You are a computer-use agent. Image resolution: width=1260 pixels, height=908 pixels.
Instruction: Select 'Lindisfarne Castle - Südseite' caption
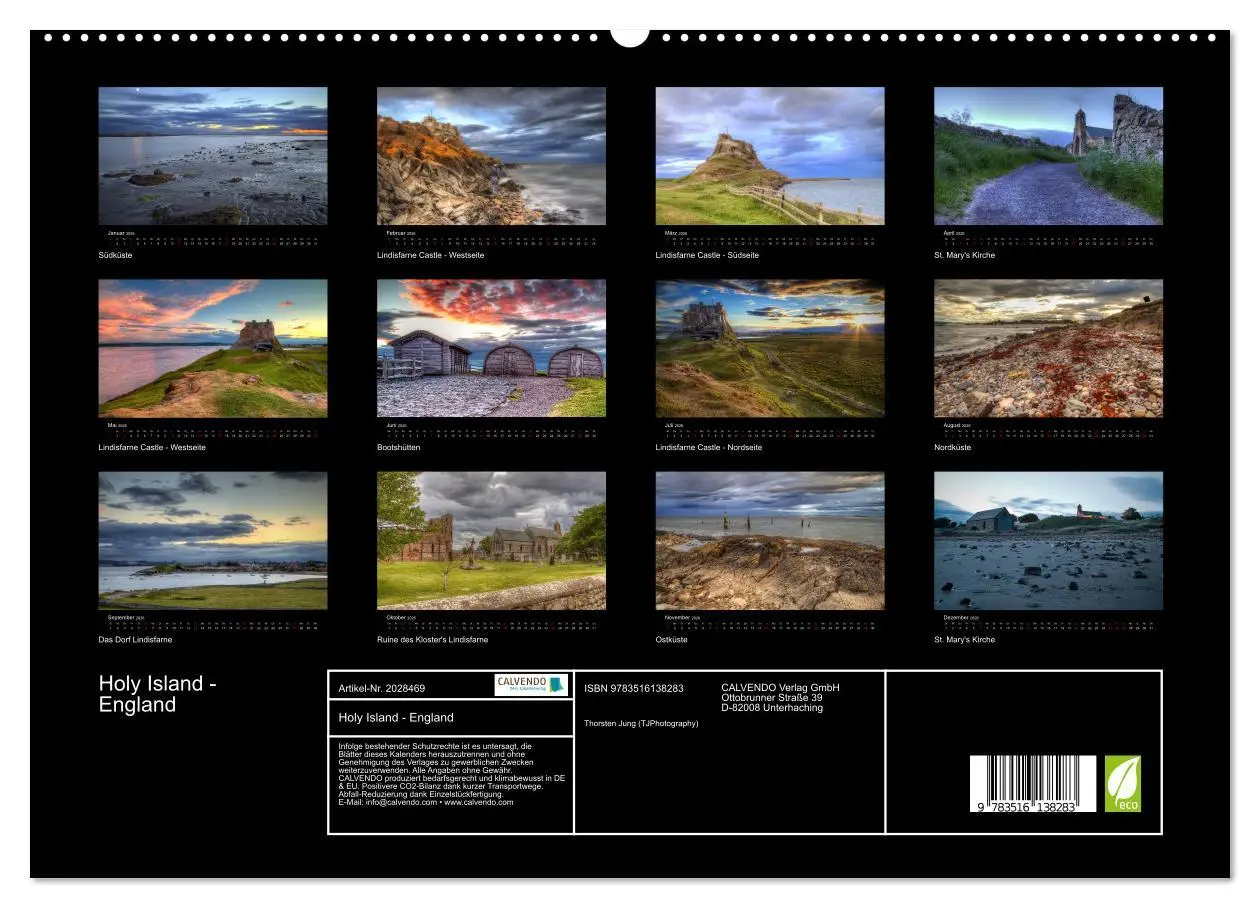coord(707,255)
